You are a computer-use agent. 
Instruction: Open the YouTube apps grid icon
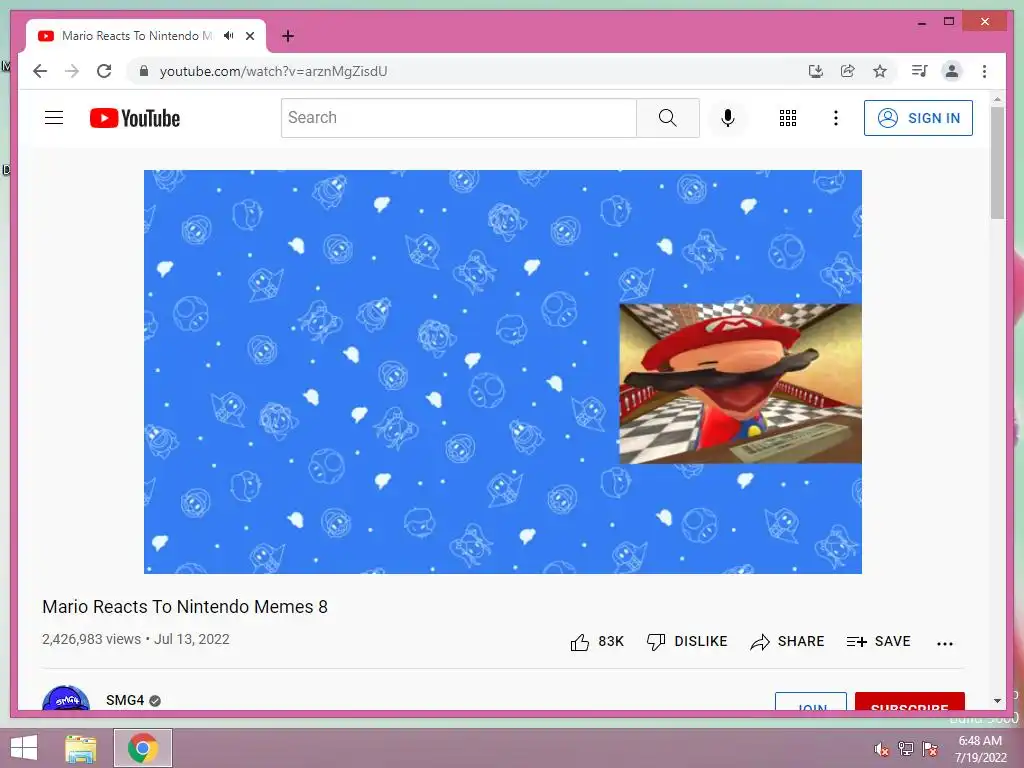point(788,118)
